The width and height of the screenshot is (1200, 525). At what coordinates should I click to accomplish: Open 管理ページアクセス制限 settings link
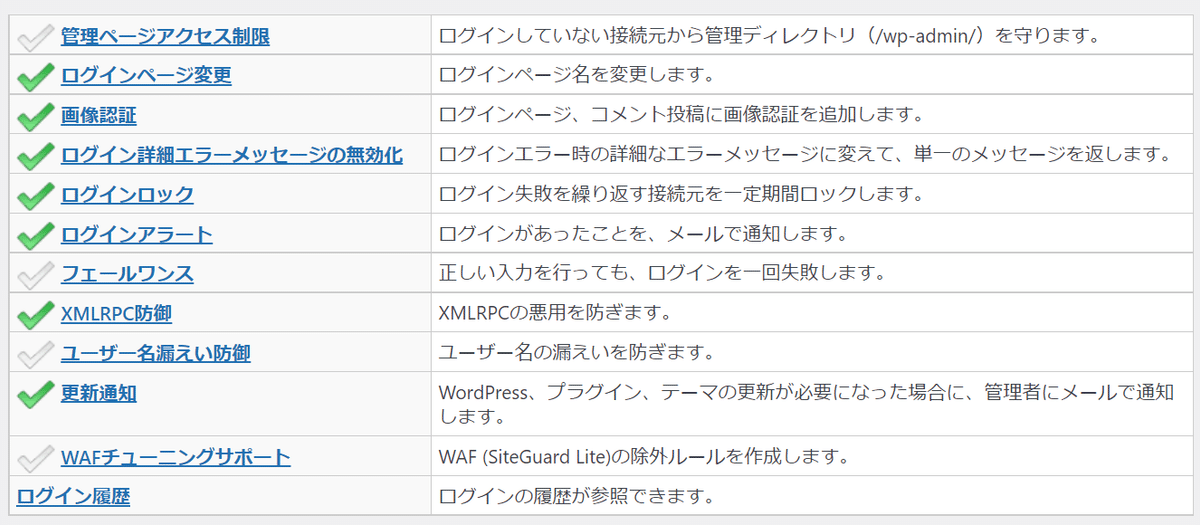[165, 37]
